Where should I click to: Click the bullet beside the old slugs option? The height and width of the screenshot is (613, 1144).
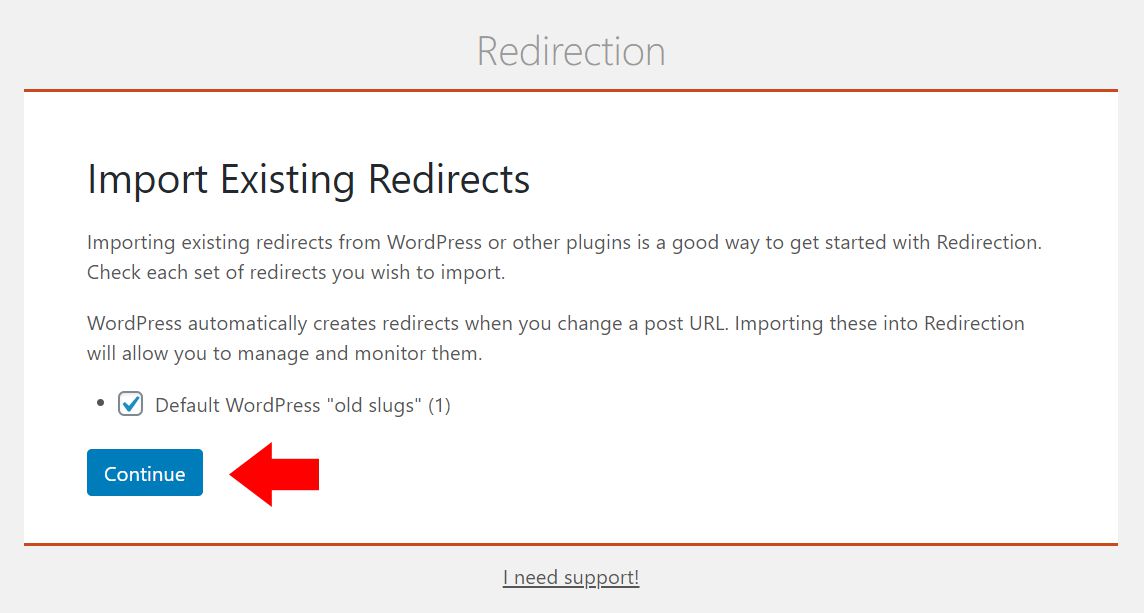pyautogui.click(x=98, y=402)
